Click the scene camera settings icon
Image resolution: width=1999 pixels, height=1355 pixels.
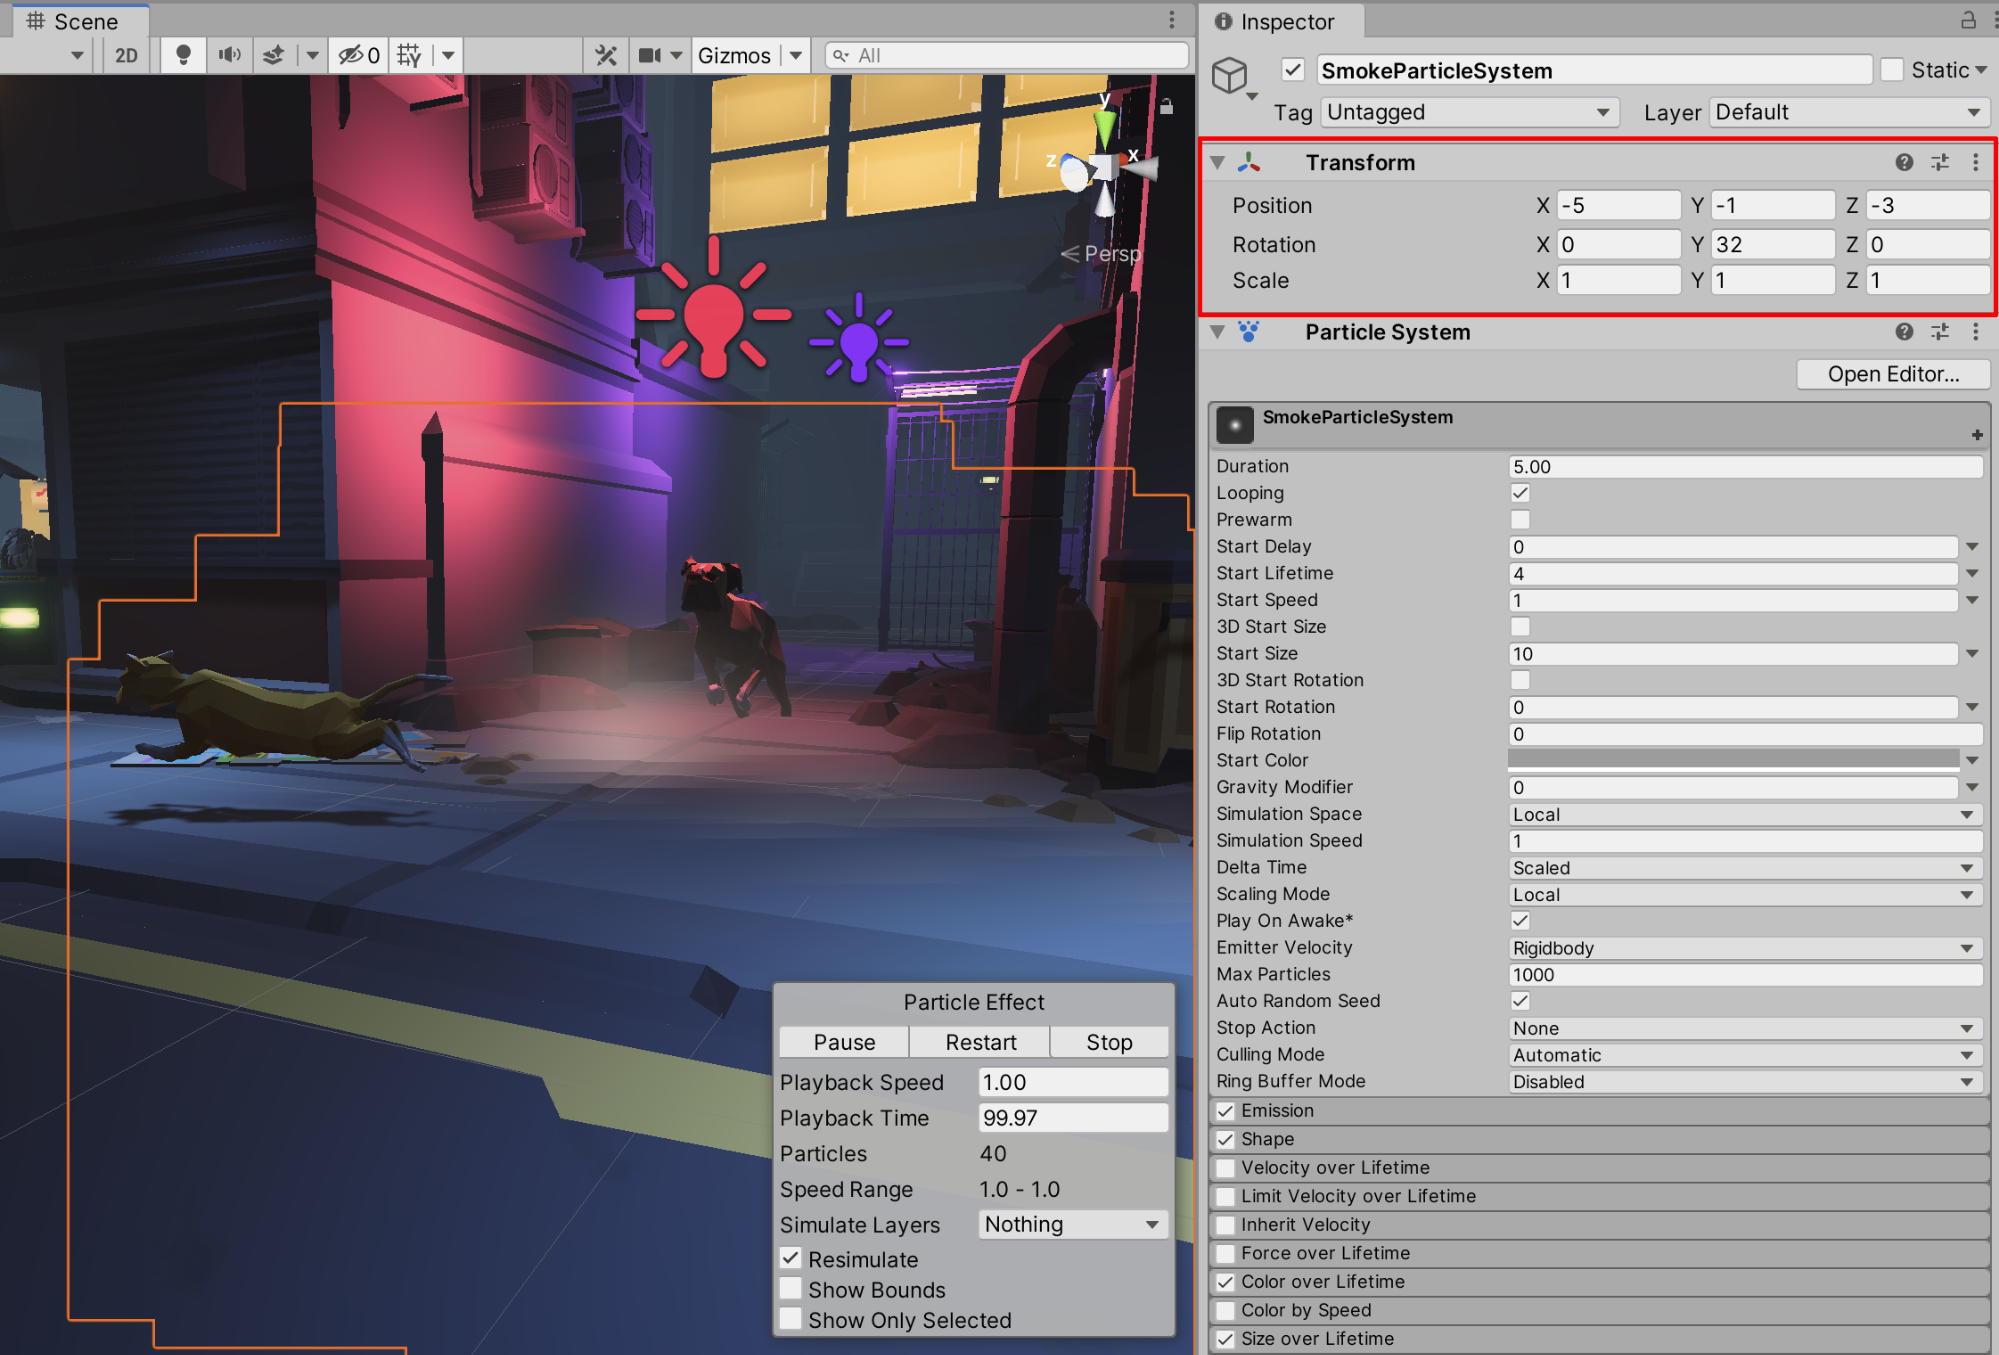click(x=650, y=55)
